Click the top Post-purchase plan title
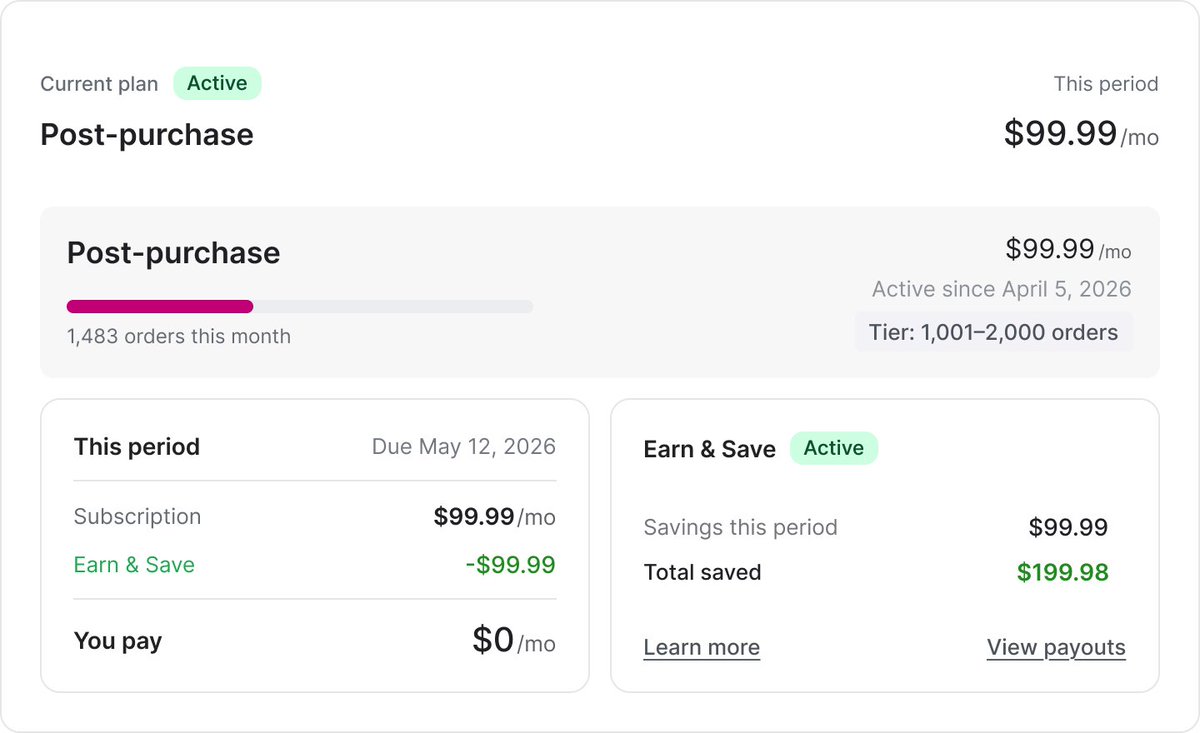The height and width of the screenshot is (733, 1200). [x=147, y=135]
